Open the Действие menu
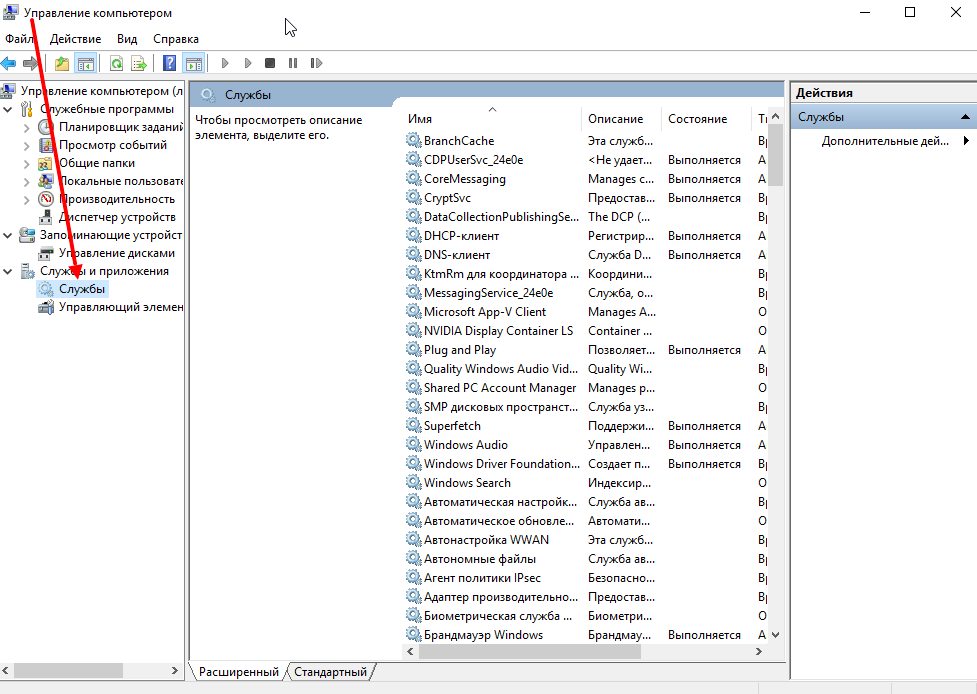 pyautogui.click(x=75, y=39)
